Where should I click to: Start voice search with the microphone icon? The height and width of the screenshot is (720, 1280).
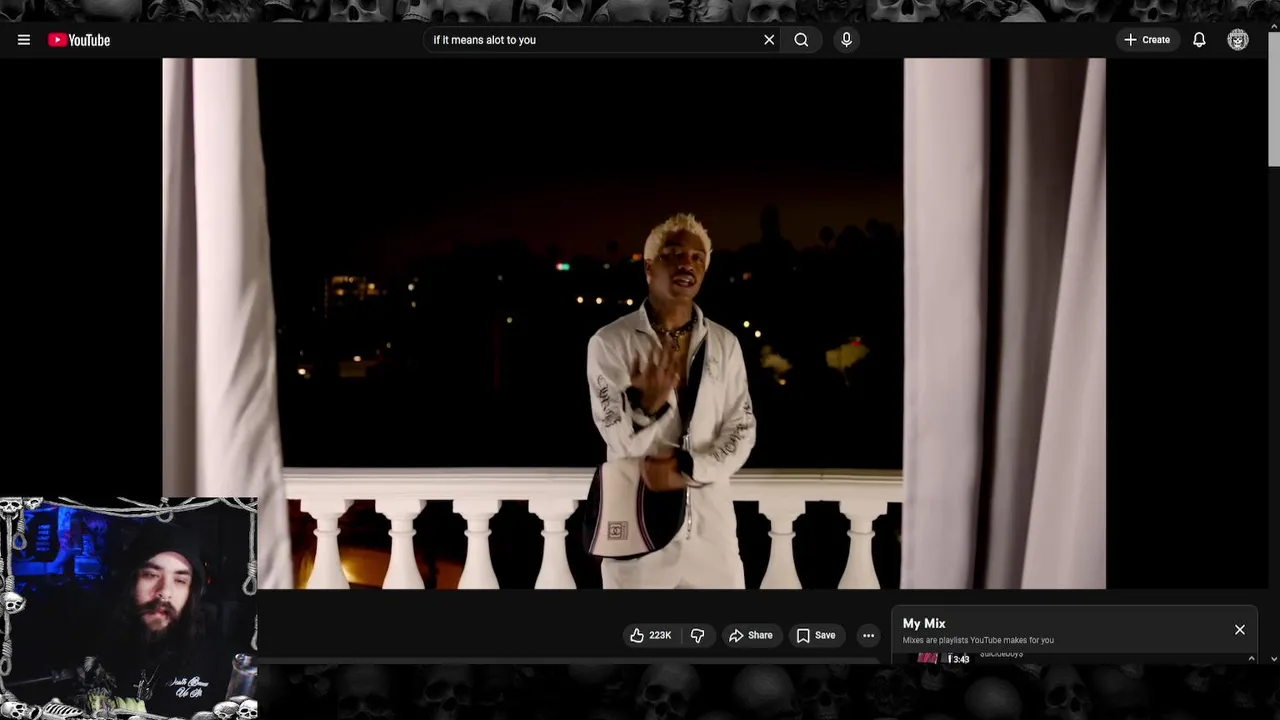click(x=846, y=40)
